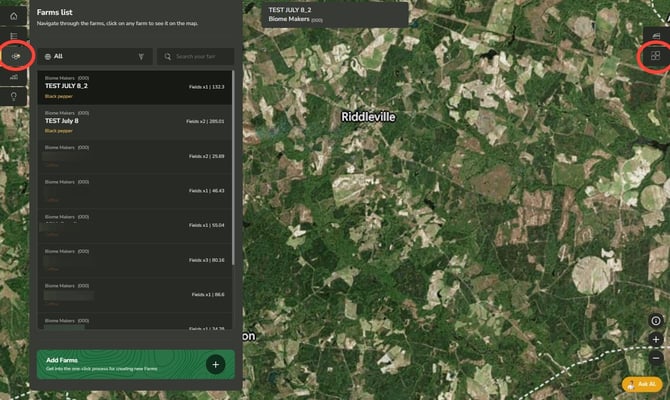
Task: Click Black pepper label under TEST JULY 8_2
Action: 59,97
